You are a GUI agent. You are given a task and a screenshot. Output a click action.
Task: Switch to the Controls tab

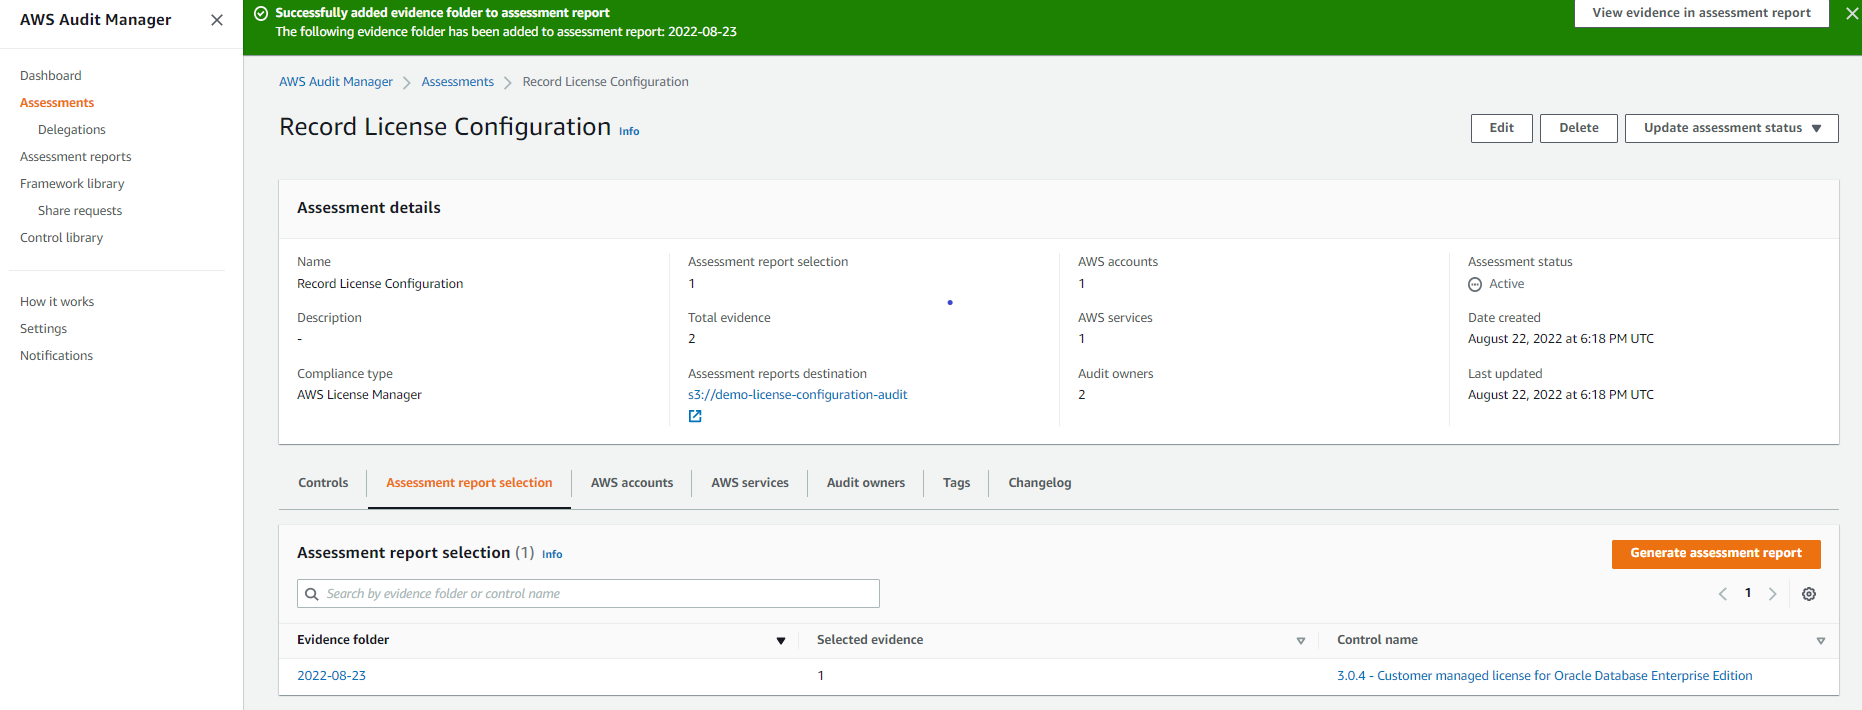pyautogui.click(x=323, y=483)
